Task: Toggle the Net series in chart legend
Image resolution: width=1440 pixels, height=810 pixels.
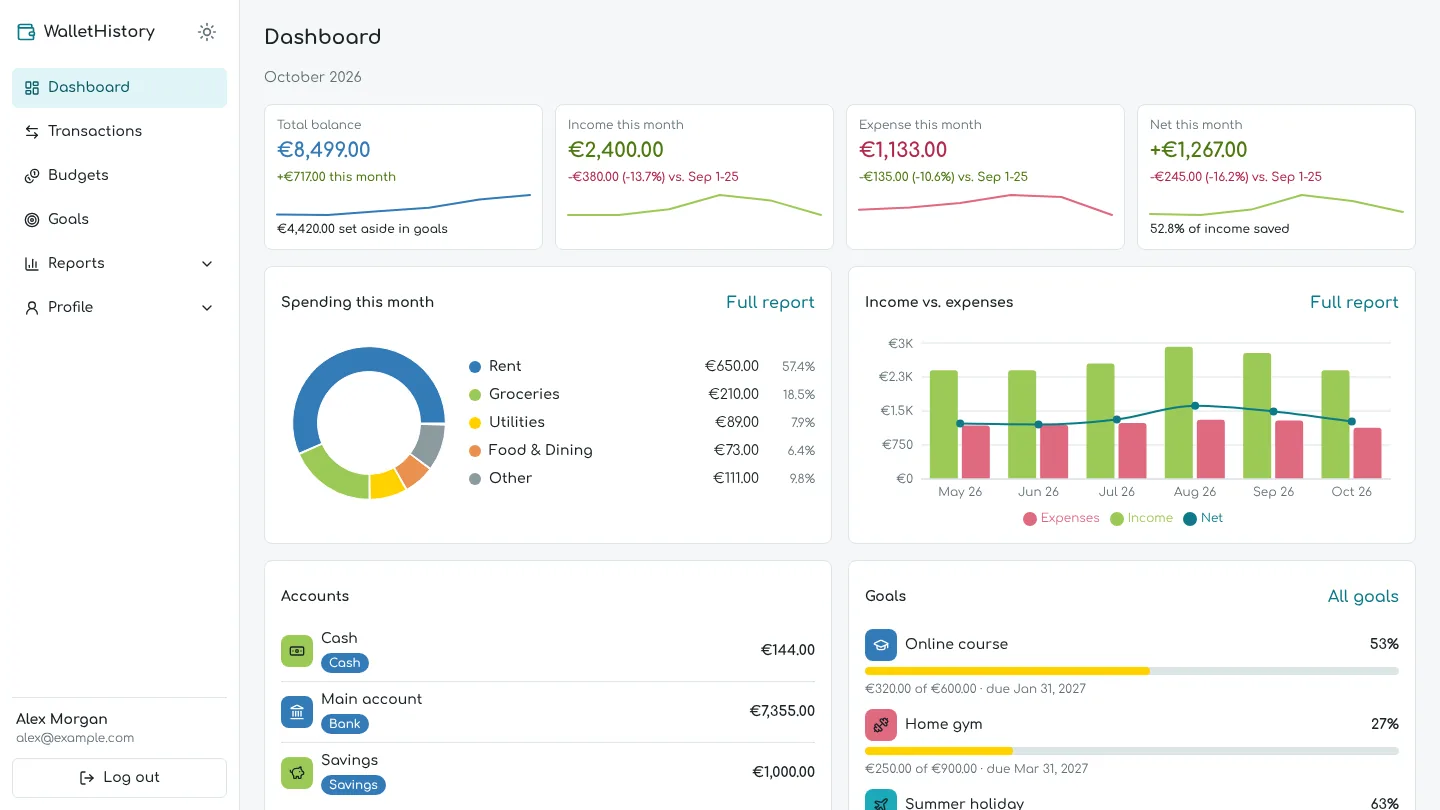Action: pyautogui.click(x=1203, y=519)
